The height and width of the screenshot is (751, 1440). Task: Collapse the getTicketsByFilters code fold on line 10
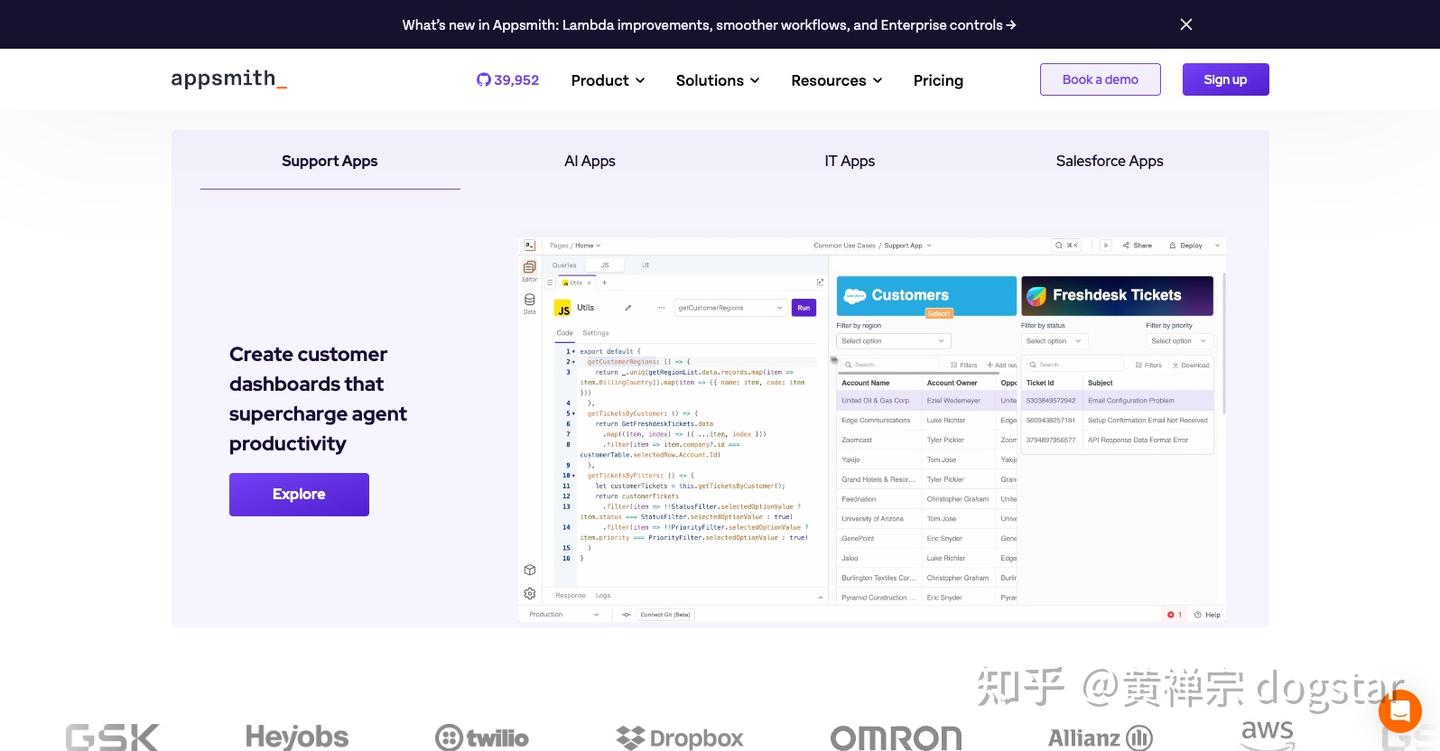[x=572, y=475]
